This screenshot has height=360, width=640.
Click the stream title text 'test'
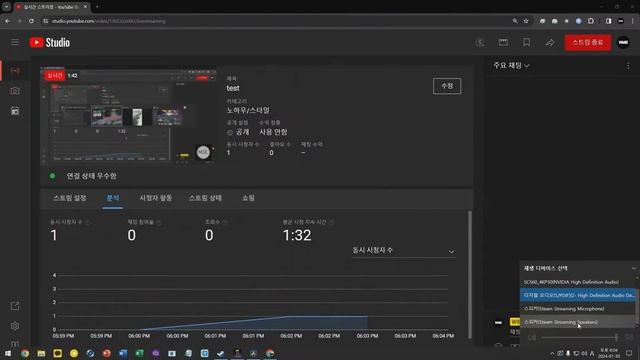coord(233,88)
